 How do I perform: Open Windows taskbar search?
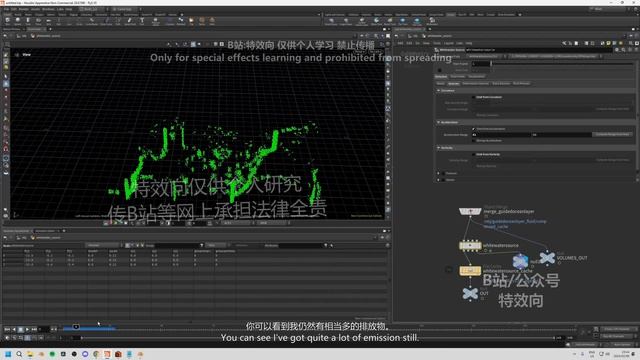tap(19, 354)
